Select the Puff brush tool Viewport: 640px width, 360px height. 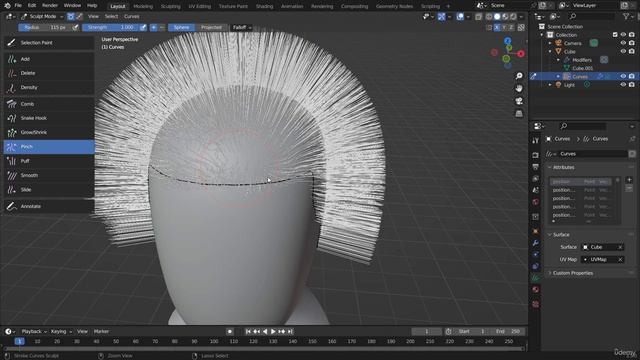[x=49, y=161]
